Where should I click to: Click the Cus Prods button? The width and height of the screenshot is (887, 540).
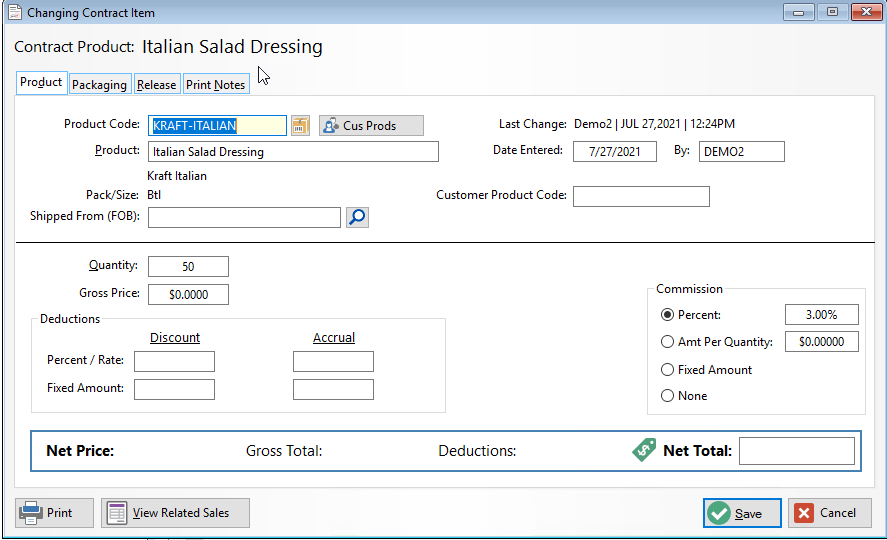pos(371,126)
